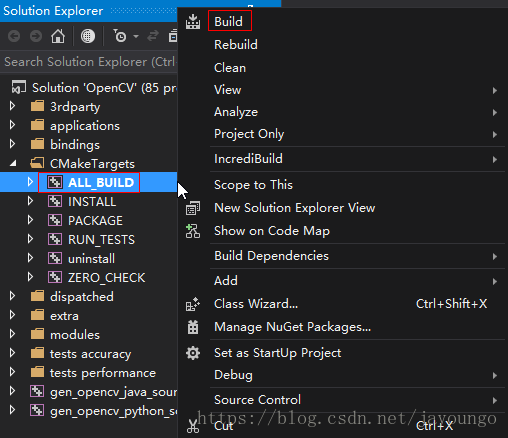The image size is (508, 438).
Task: Click gen_opencv_python_source project icon
Action: [x=37, y=410]
